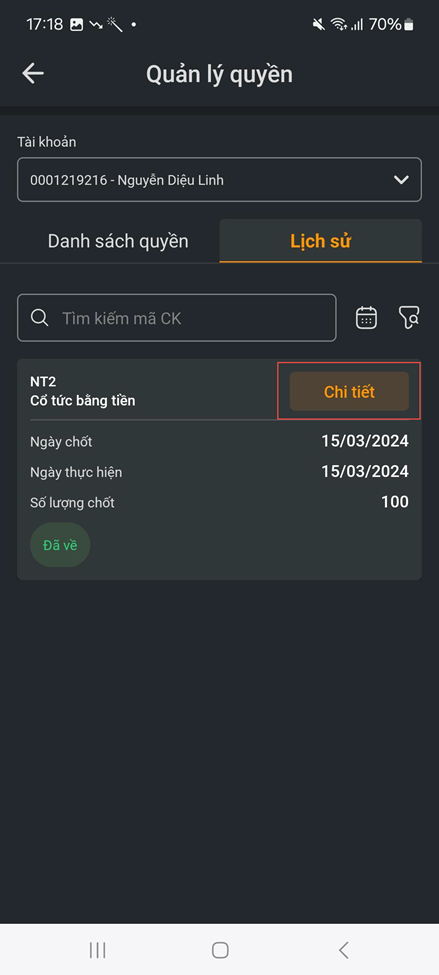
Task: Tap the Android recent apps icon
Action: 97,950
